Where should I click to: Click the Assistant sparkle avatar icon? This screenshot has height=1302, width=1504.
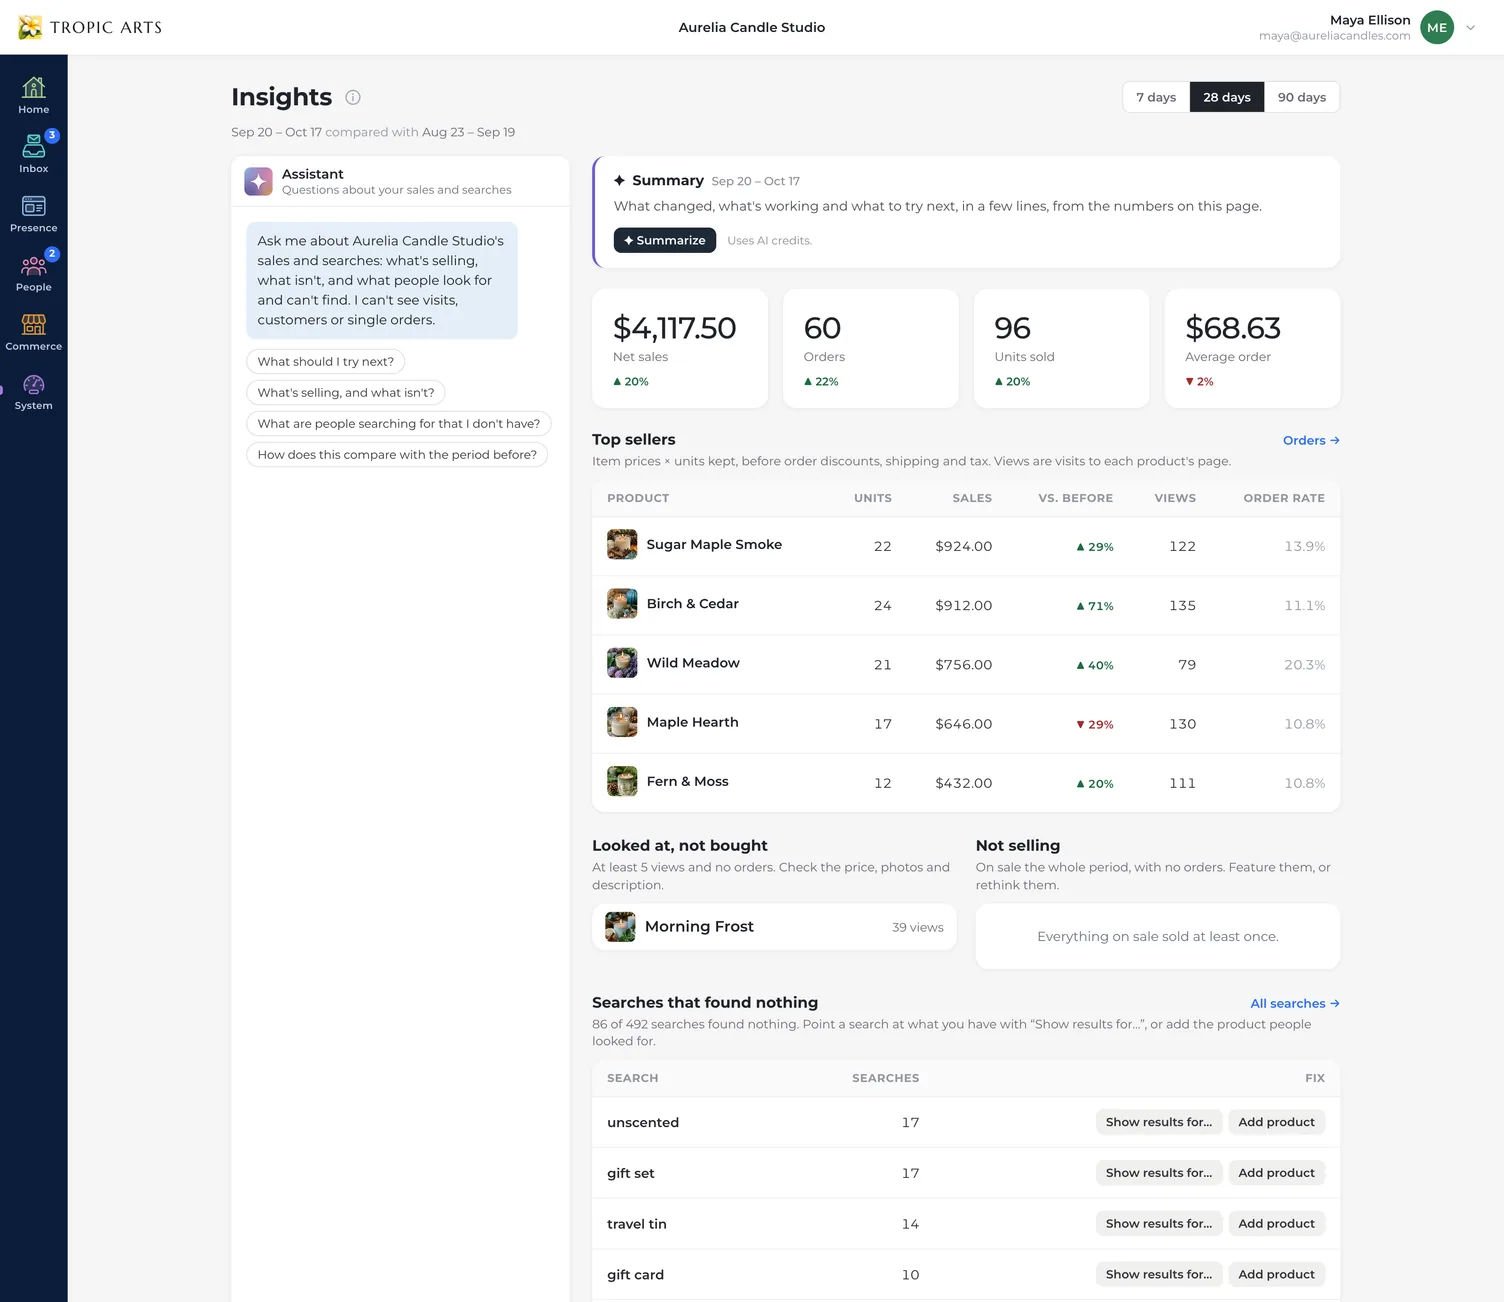point(258,181)
